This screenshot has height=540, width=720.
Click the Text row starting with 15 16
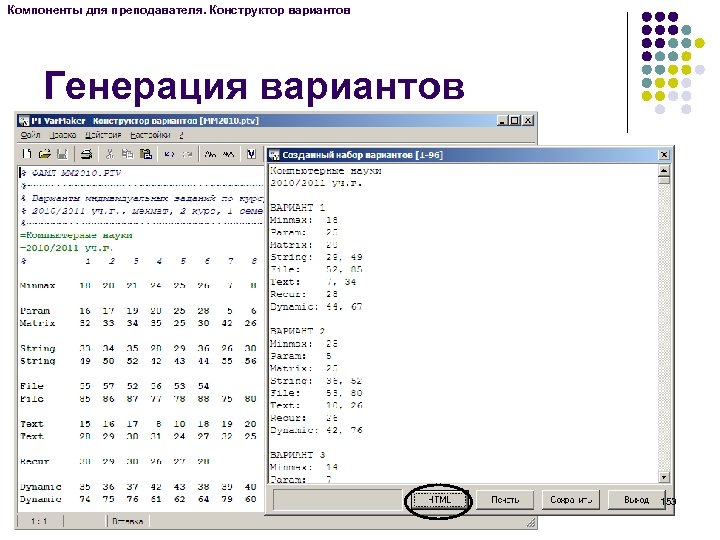point(138,424)
